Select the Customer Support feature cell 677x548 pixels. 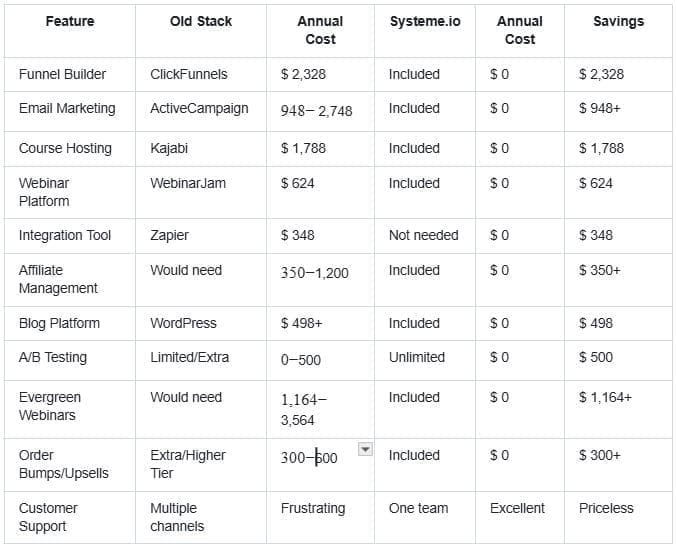(x=49, y=517)
